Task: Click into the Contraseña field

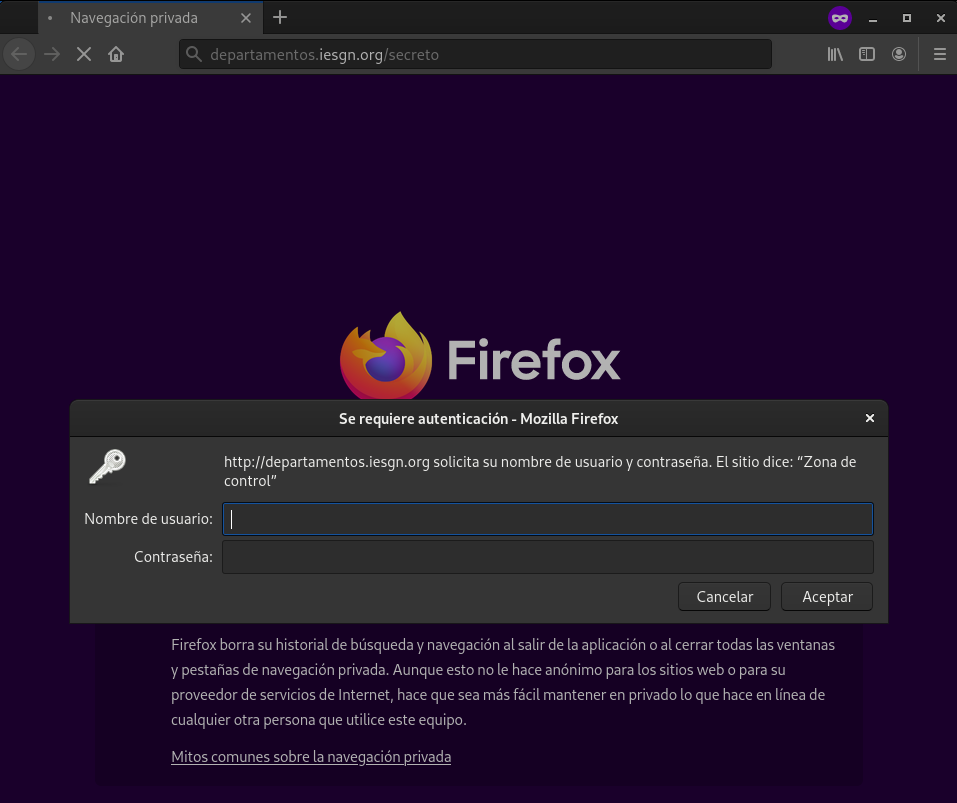Action: (x=547, y=557)
